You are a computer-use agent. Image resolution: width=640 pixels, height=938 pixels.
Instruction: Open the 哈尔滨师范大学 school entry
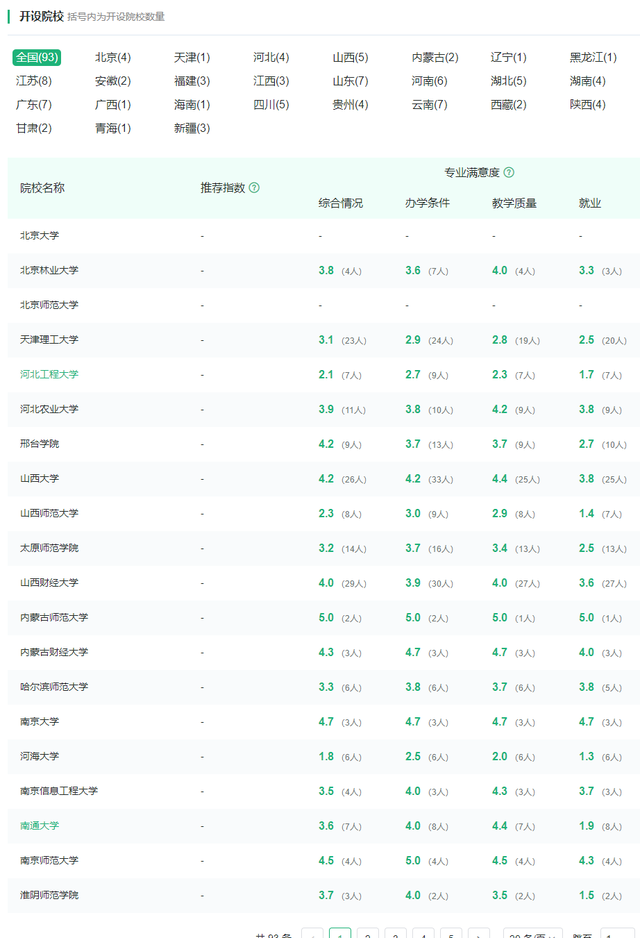pos(54,687)
